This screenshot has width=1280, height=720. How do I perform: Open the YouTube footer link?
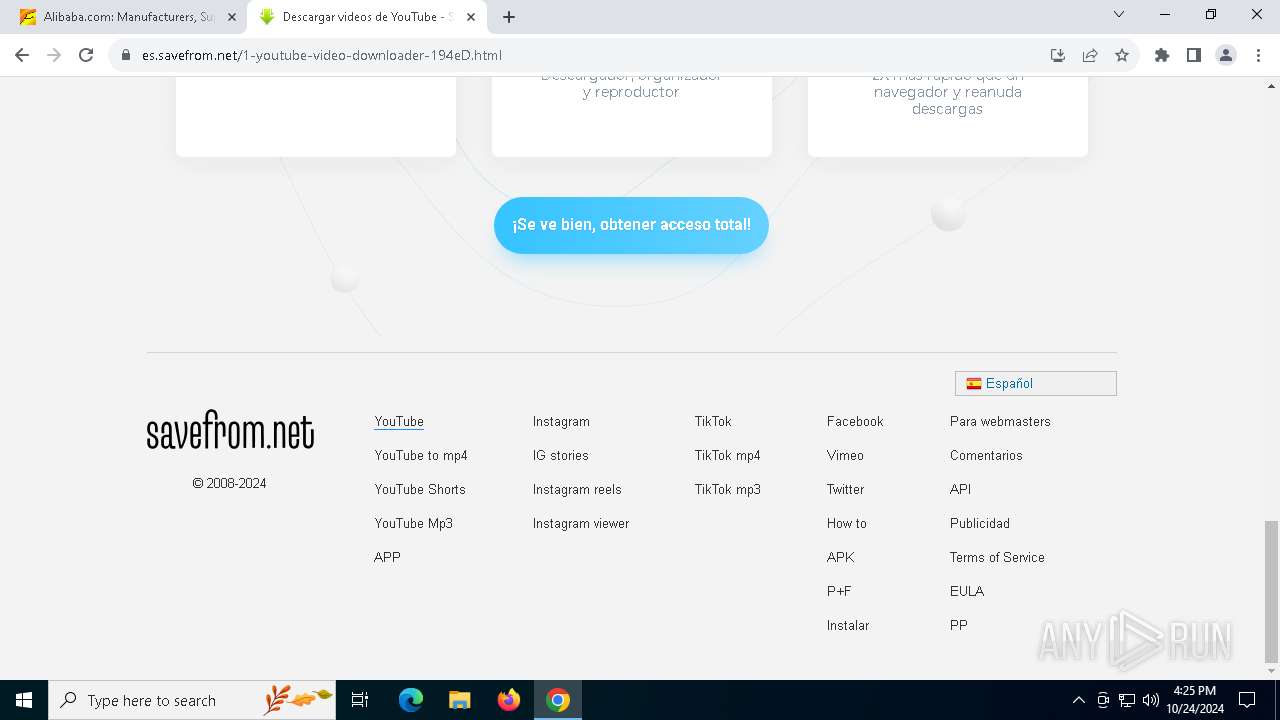(399, 422)
